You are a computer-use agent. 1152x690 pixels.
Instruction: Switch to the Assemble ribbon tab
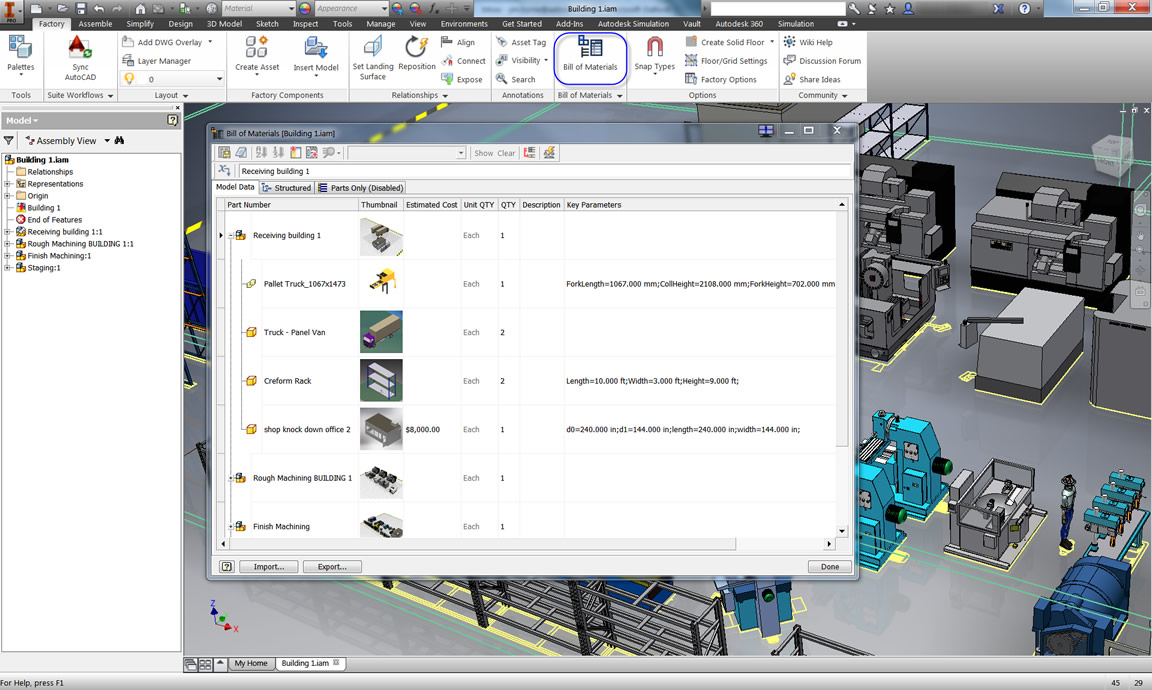[x=96, y=24]
